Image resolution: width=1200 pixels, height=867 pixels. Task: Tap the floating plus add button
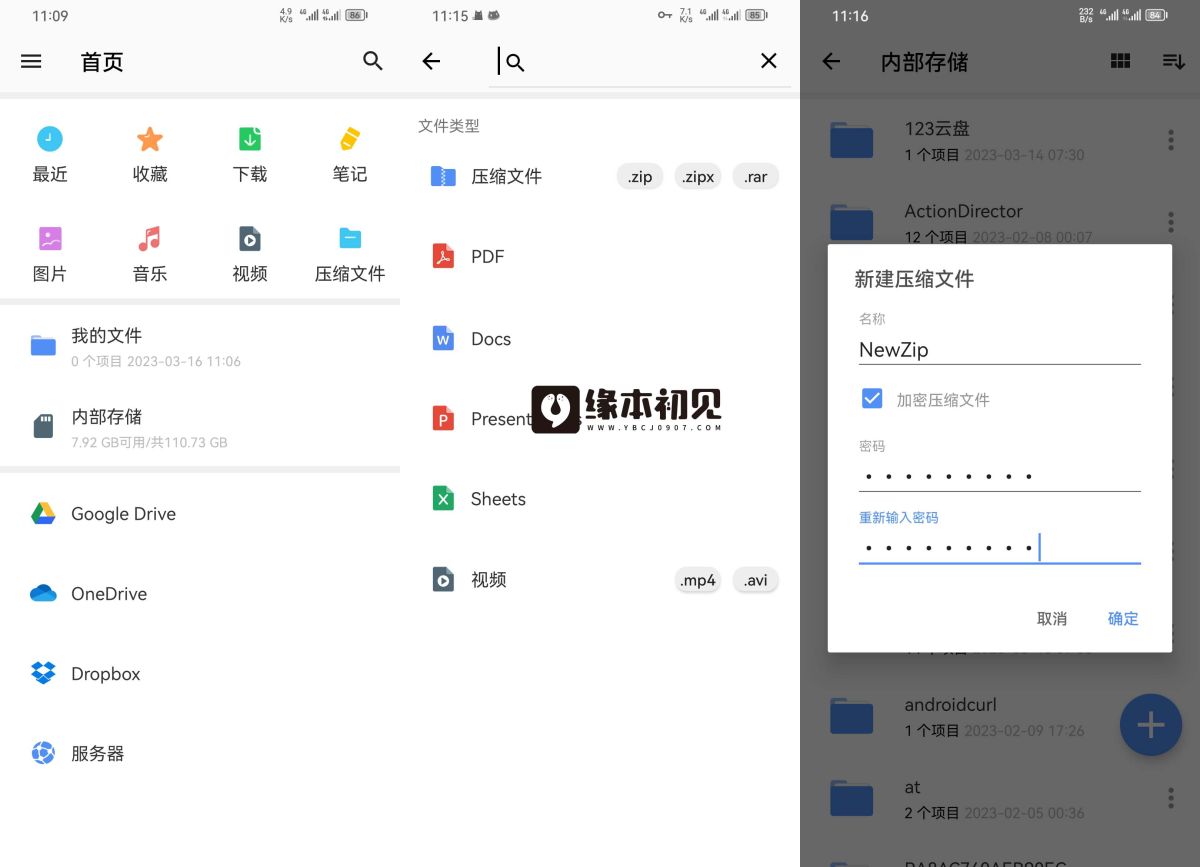[1151, 725]
